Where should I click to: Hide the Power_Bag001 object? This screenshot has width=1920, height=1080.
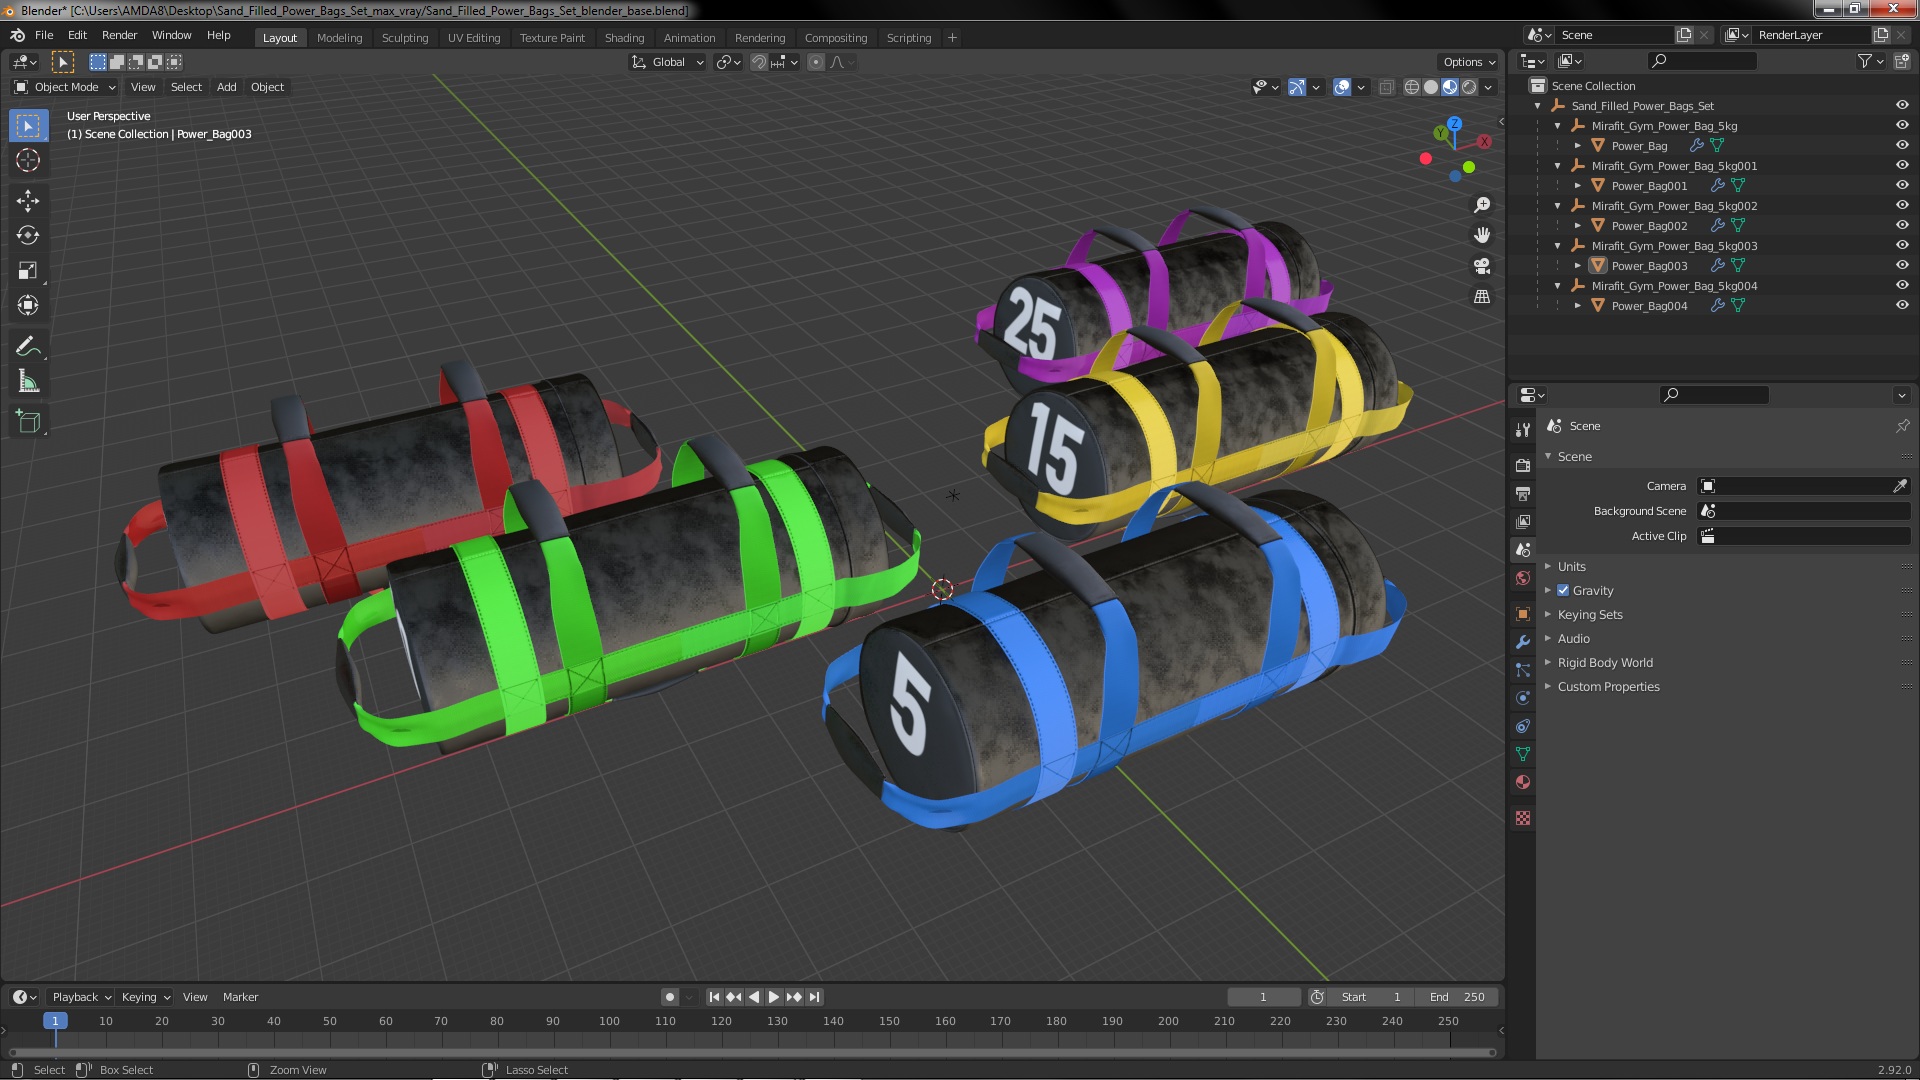[x=1902, y=185]
